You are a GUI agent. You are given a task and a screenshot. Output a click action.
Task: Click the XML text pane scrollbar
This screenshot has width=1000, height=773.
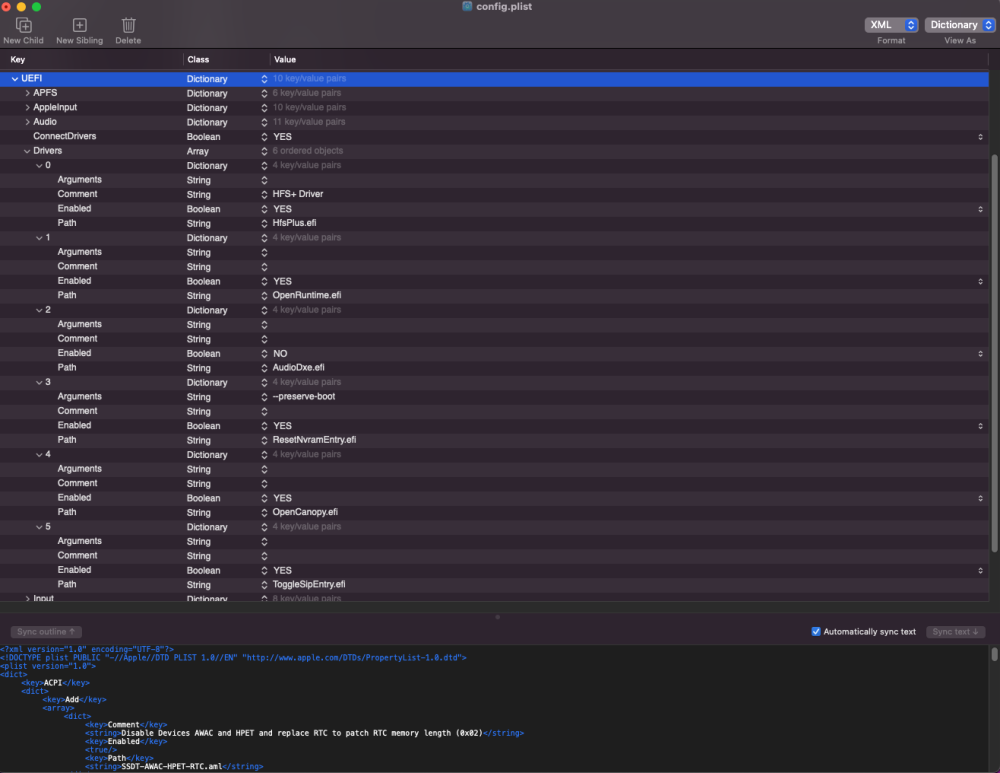[x=994, y=654]
